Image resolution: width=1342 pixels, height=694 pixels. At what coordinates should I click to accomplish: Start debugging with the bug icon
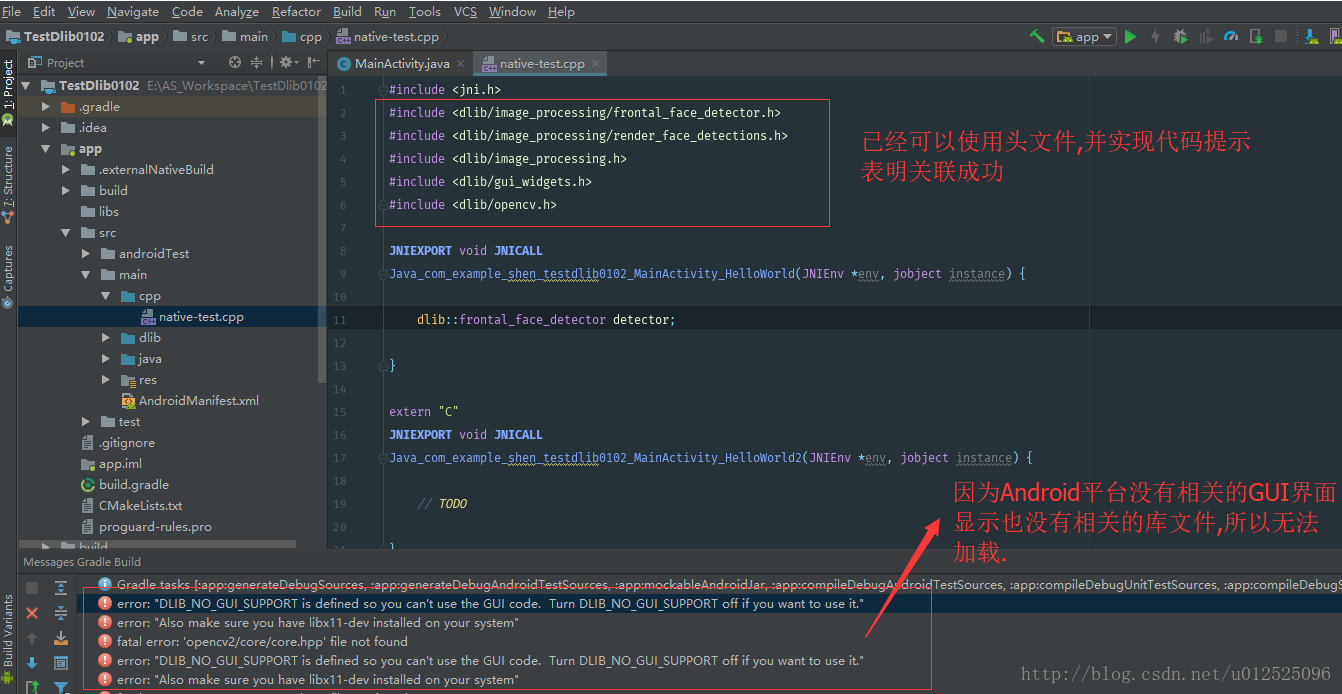point(1180,36)
